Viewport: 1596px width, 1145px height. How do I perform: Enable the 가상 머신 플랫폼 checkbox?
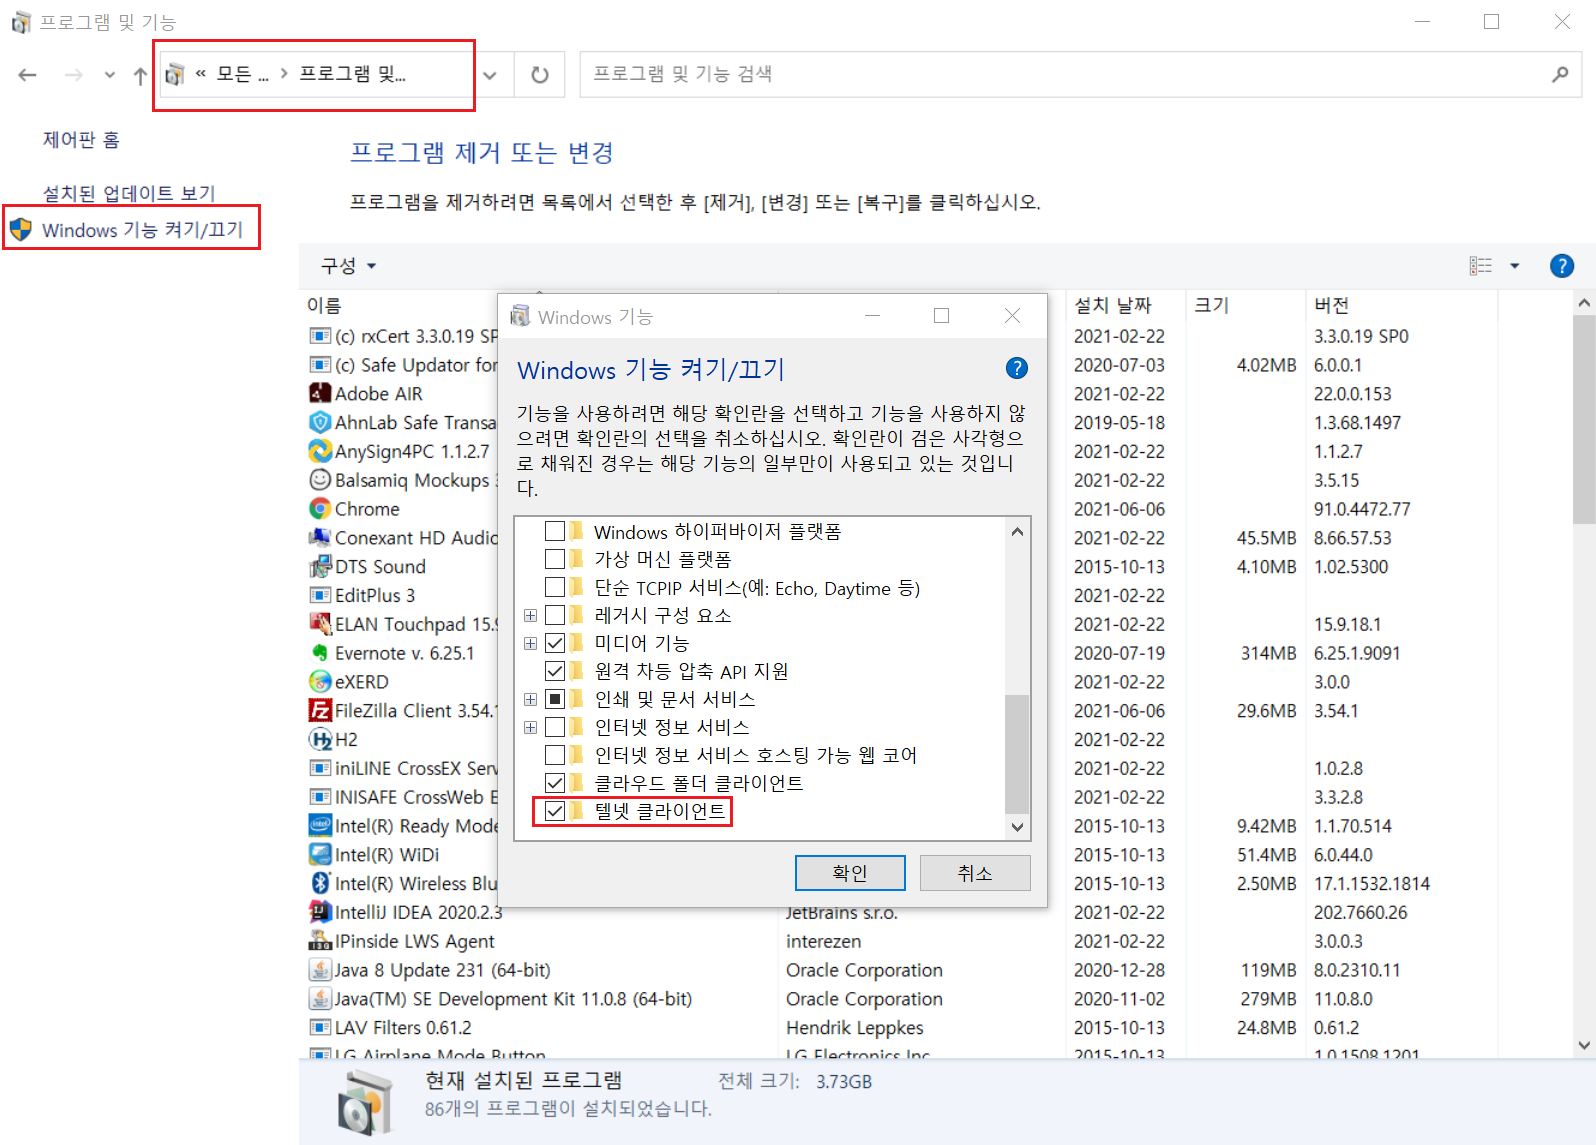(x=555, y=559)
